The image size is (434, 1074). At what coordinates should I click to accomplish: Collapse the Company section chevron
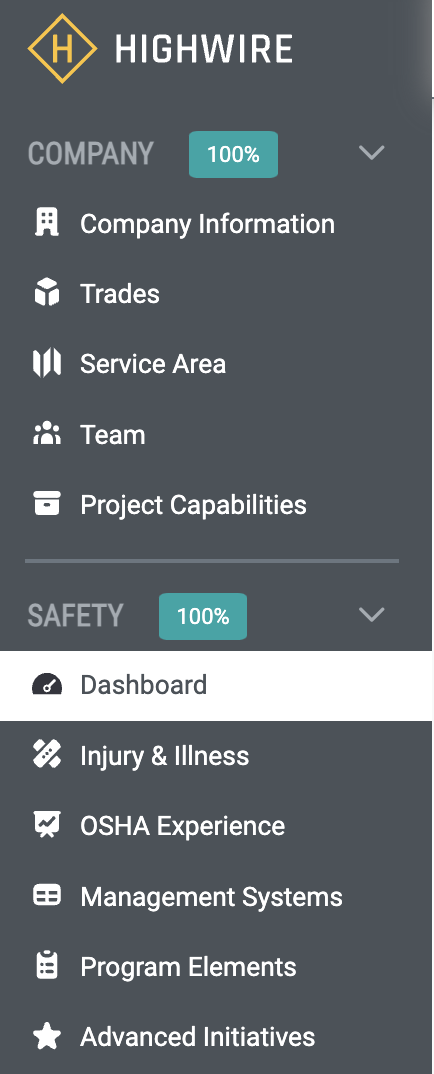[372, 153]
